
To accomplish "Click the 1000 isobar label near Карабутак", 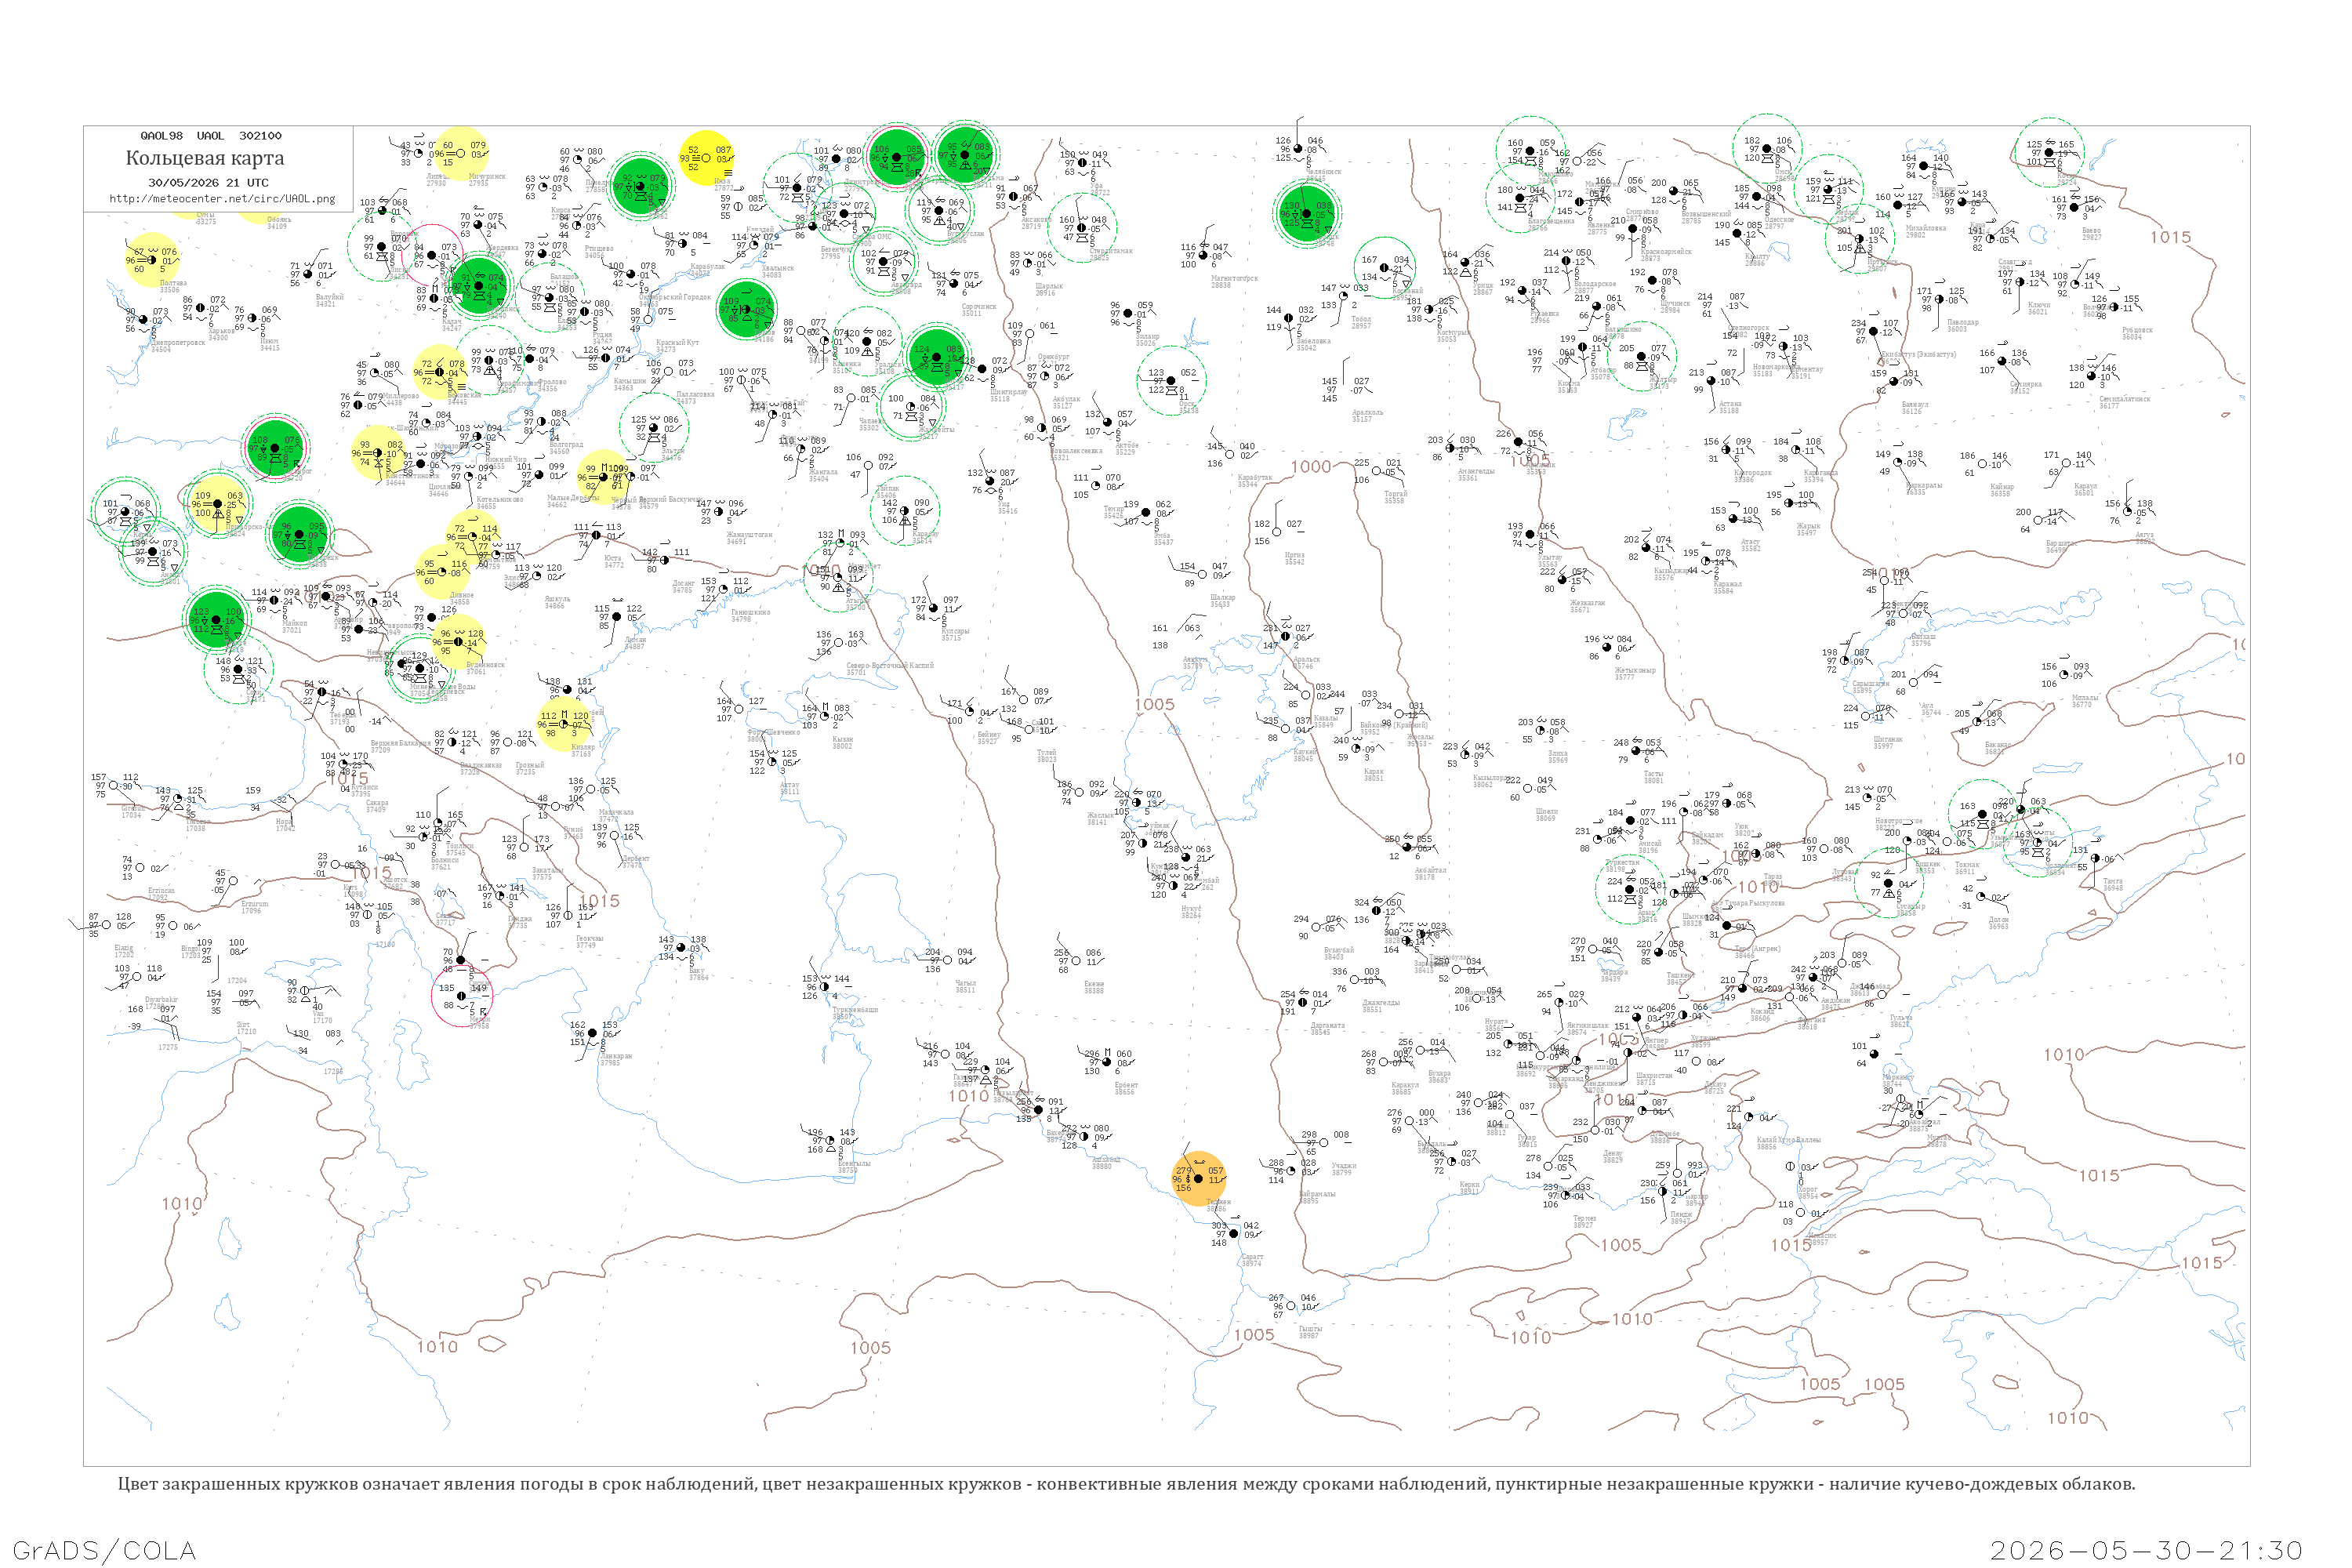I will click(x=1311, y=467).
